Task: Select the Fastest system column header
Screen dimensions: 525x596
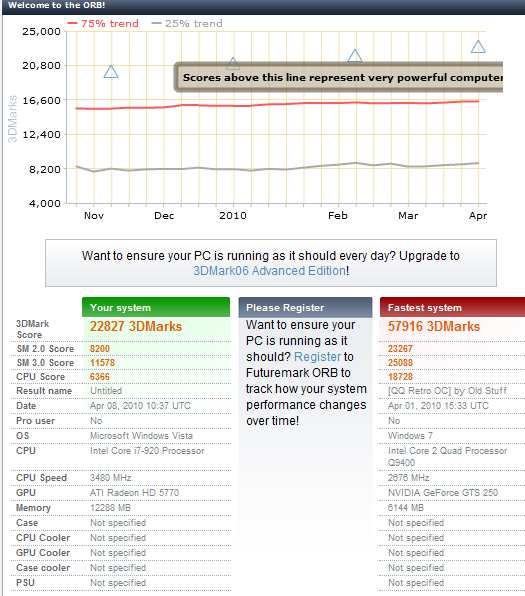Action: [x=452, y=307]
